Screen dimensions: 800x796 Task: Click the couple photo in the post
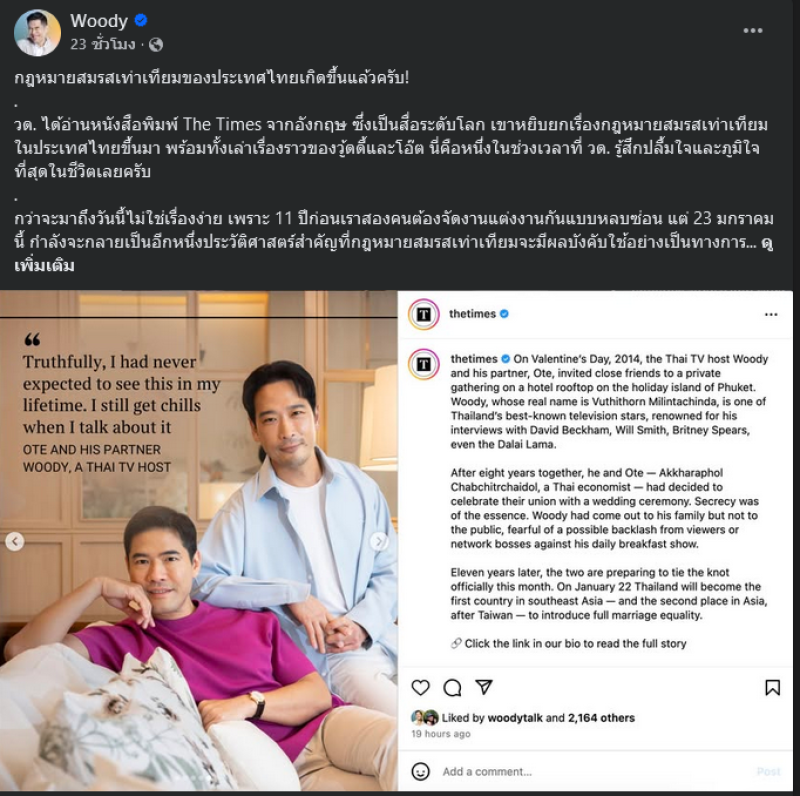(198, 541)
